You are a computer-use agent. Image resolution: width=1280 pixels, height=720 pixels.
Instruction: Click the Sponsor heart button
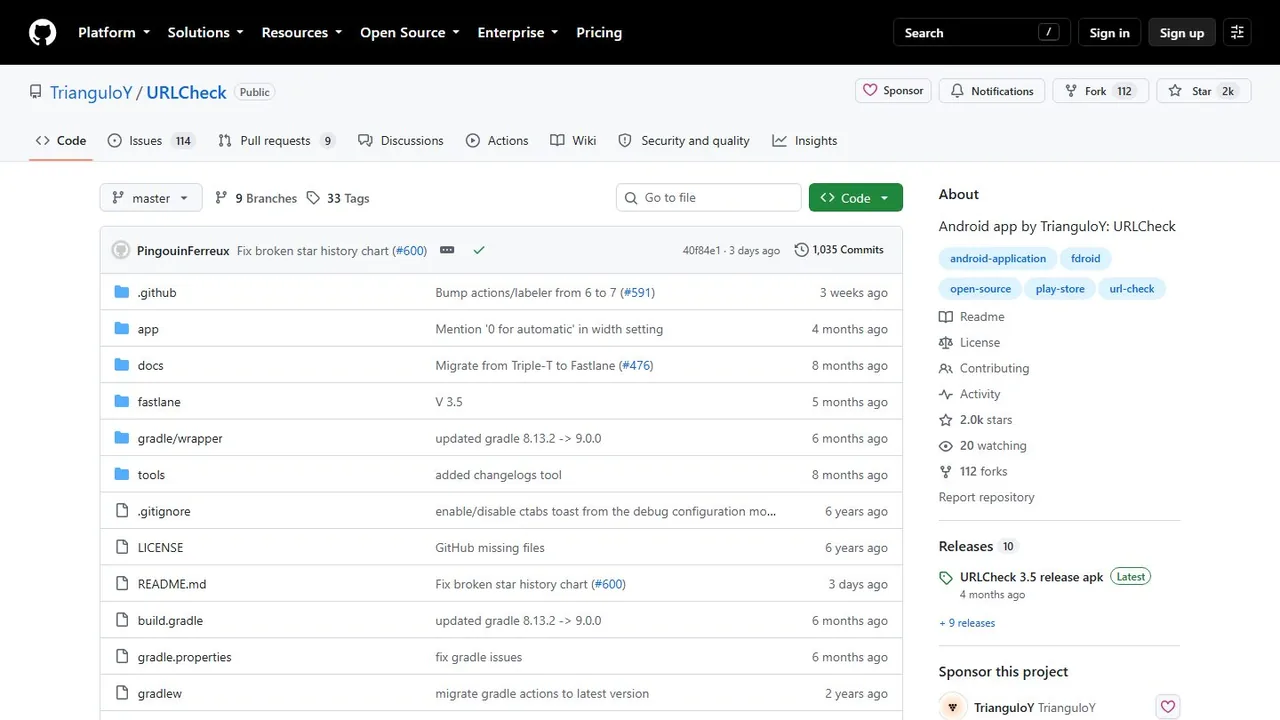tap(893, 91)
